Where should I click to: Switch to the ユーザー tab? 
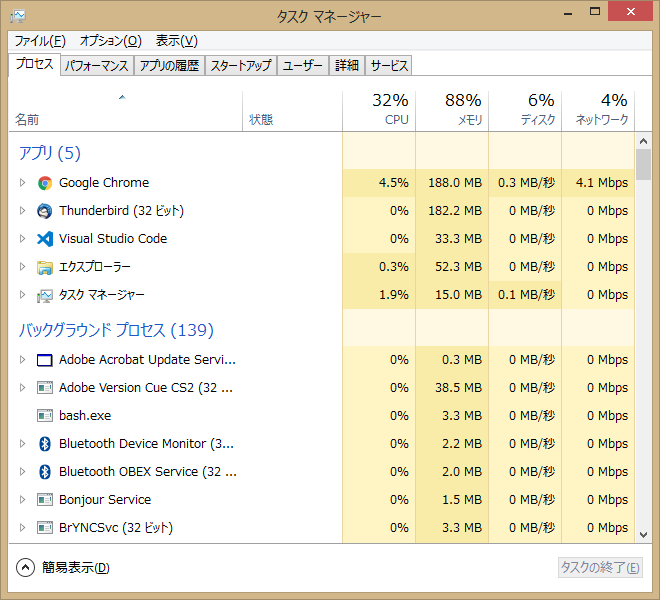click(x=303, y=66)
